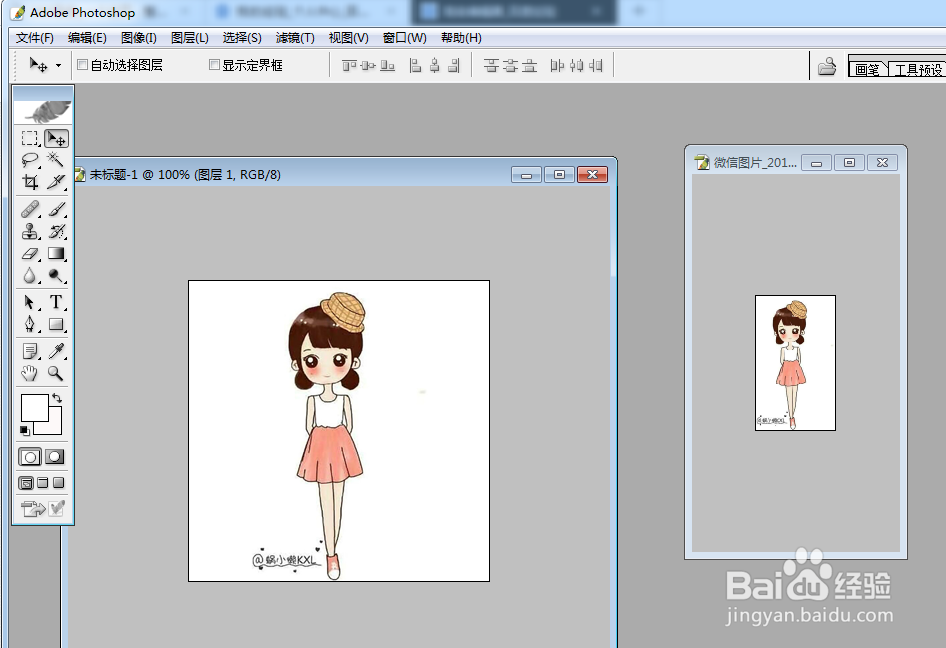Click the foreground color swatch
The height and width of the screenshot is (648, 946).
tap(34, 408)
